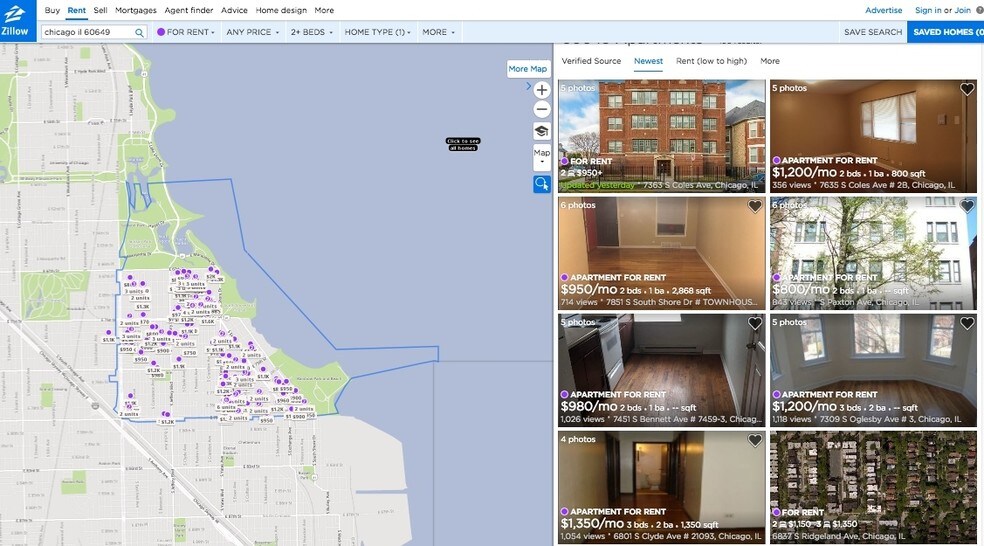This screenshot has width=984, height=546.
Task: Click the Join link
Action: [962, 10]
